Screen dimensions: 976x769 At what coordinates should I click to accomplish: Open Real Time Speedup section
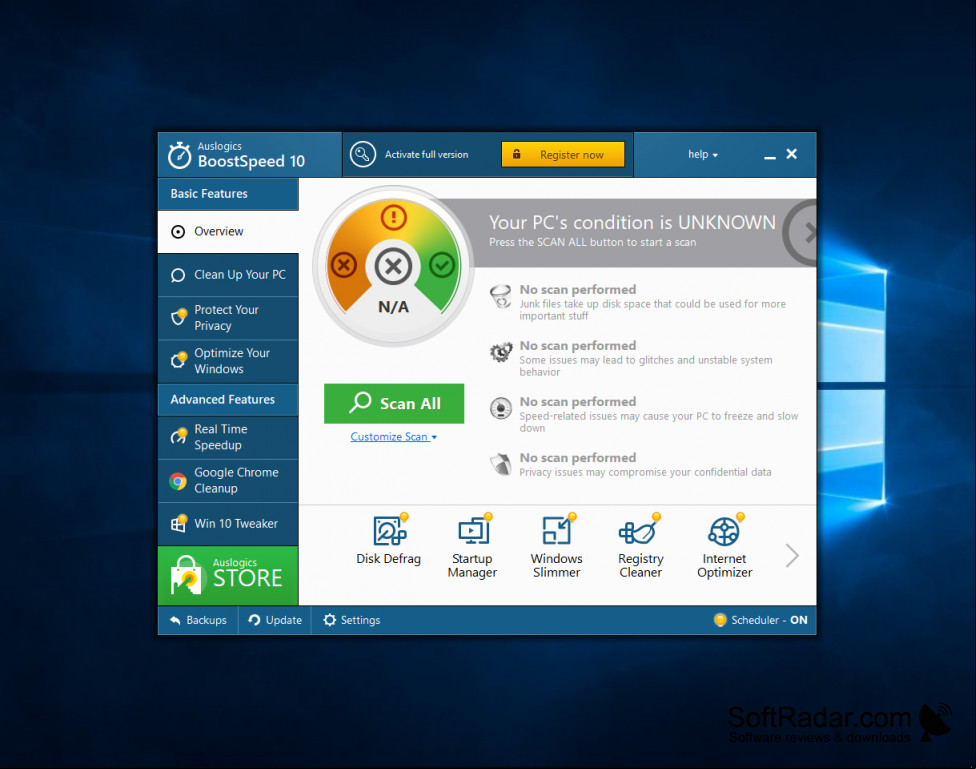coord(228,437)
